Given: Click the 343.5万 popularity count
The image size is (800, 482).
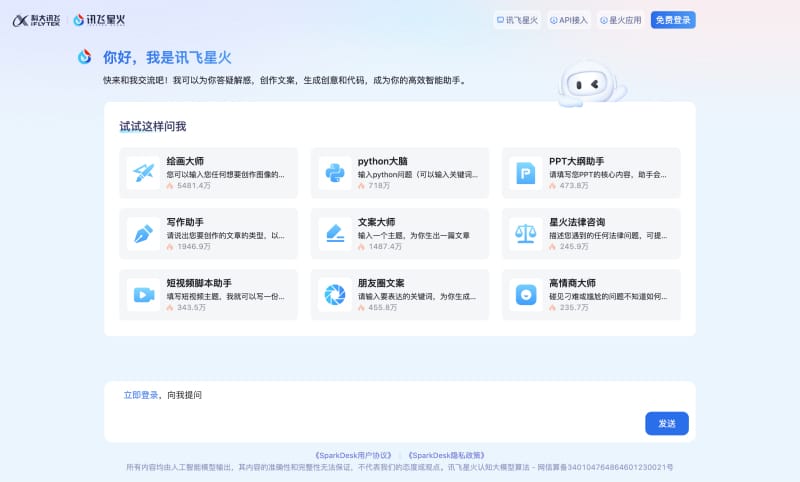Looking at the screenshot, I should pos(191,308).
